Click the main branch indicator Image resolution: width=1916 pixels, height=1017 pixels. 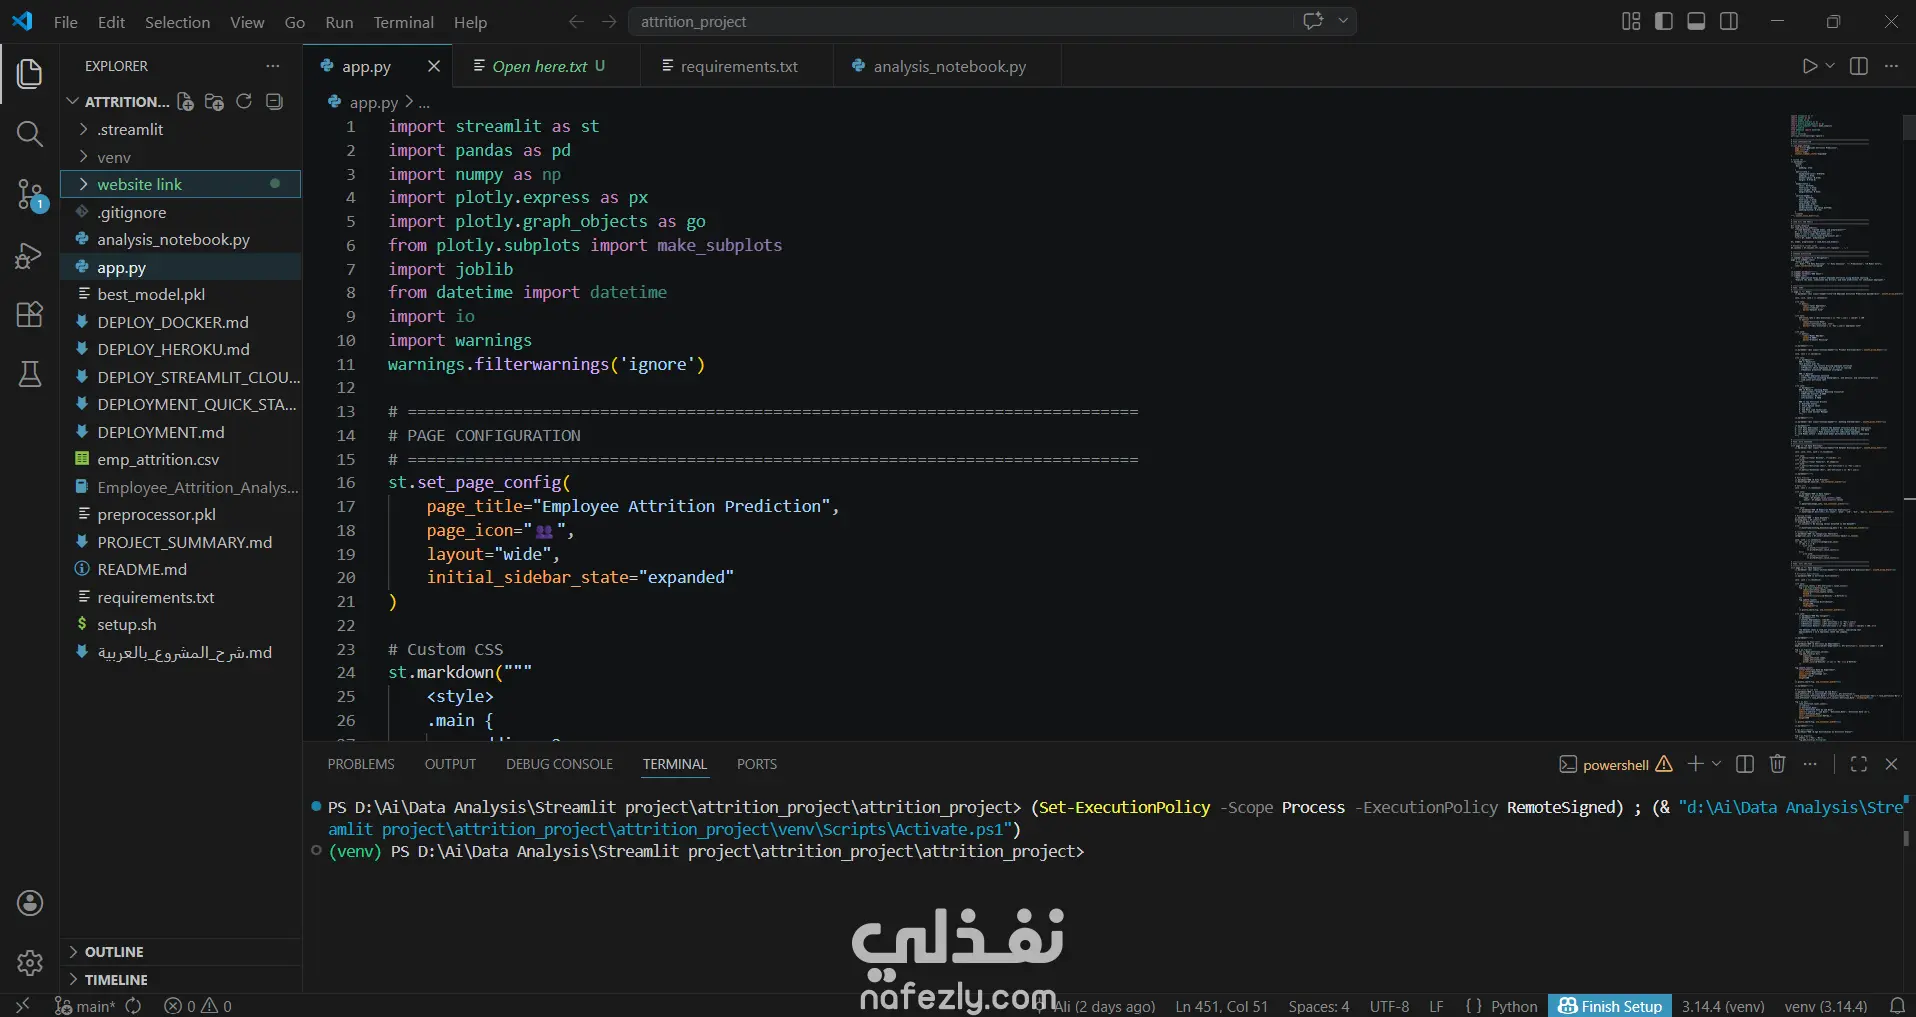(x=85, y=1006)
